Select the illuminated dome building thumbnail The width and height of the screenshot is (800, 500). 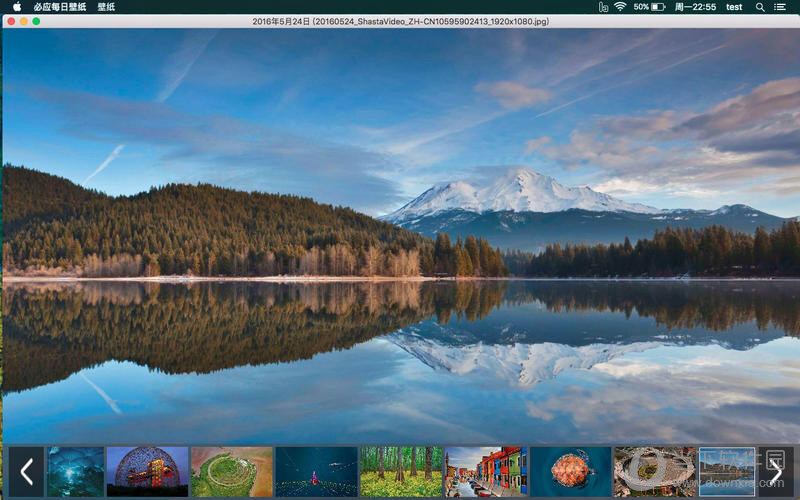coord(147,471)
